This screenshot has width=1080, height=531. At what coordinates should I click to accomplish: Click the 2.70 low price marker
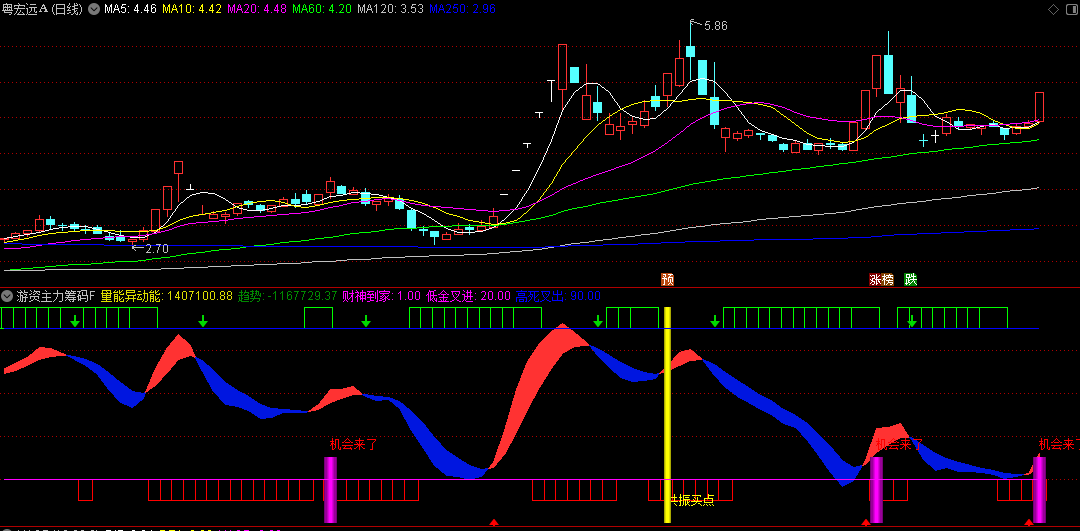coord(157,247)
